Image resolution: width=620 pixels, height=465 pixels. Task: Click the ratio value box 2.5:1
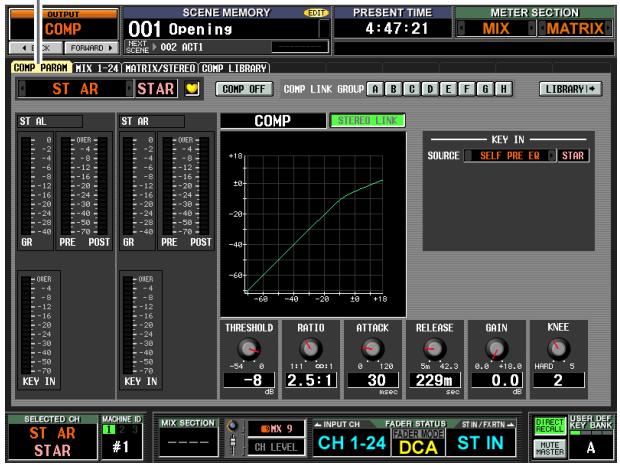pyautogui.click(x=311, y=380)
